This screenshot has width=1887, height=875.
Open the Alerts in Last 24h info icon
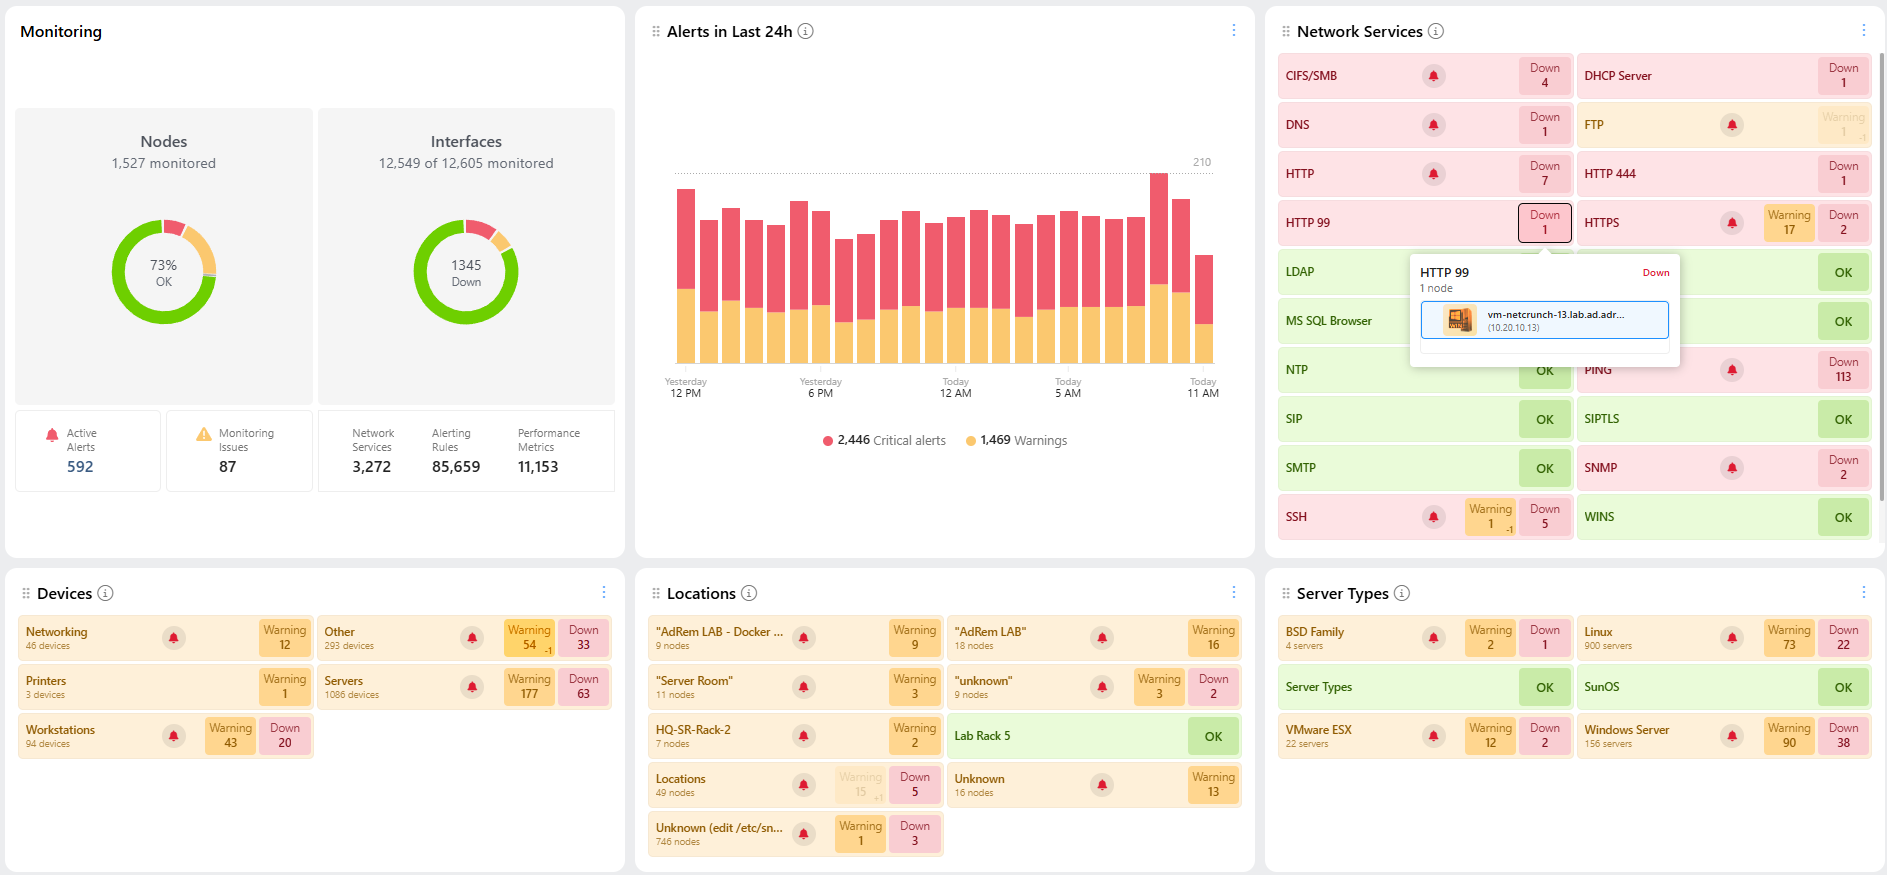(805, 31)
